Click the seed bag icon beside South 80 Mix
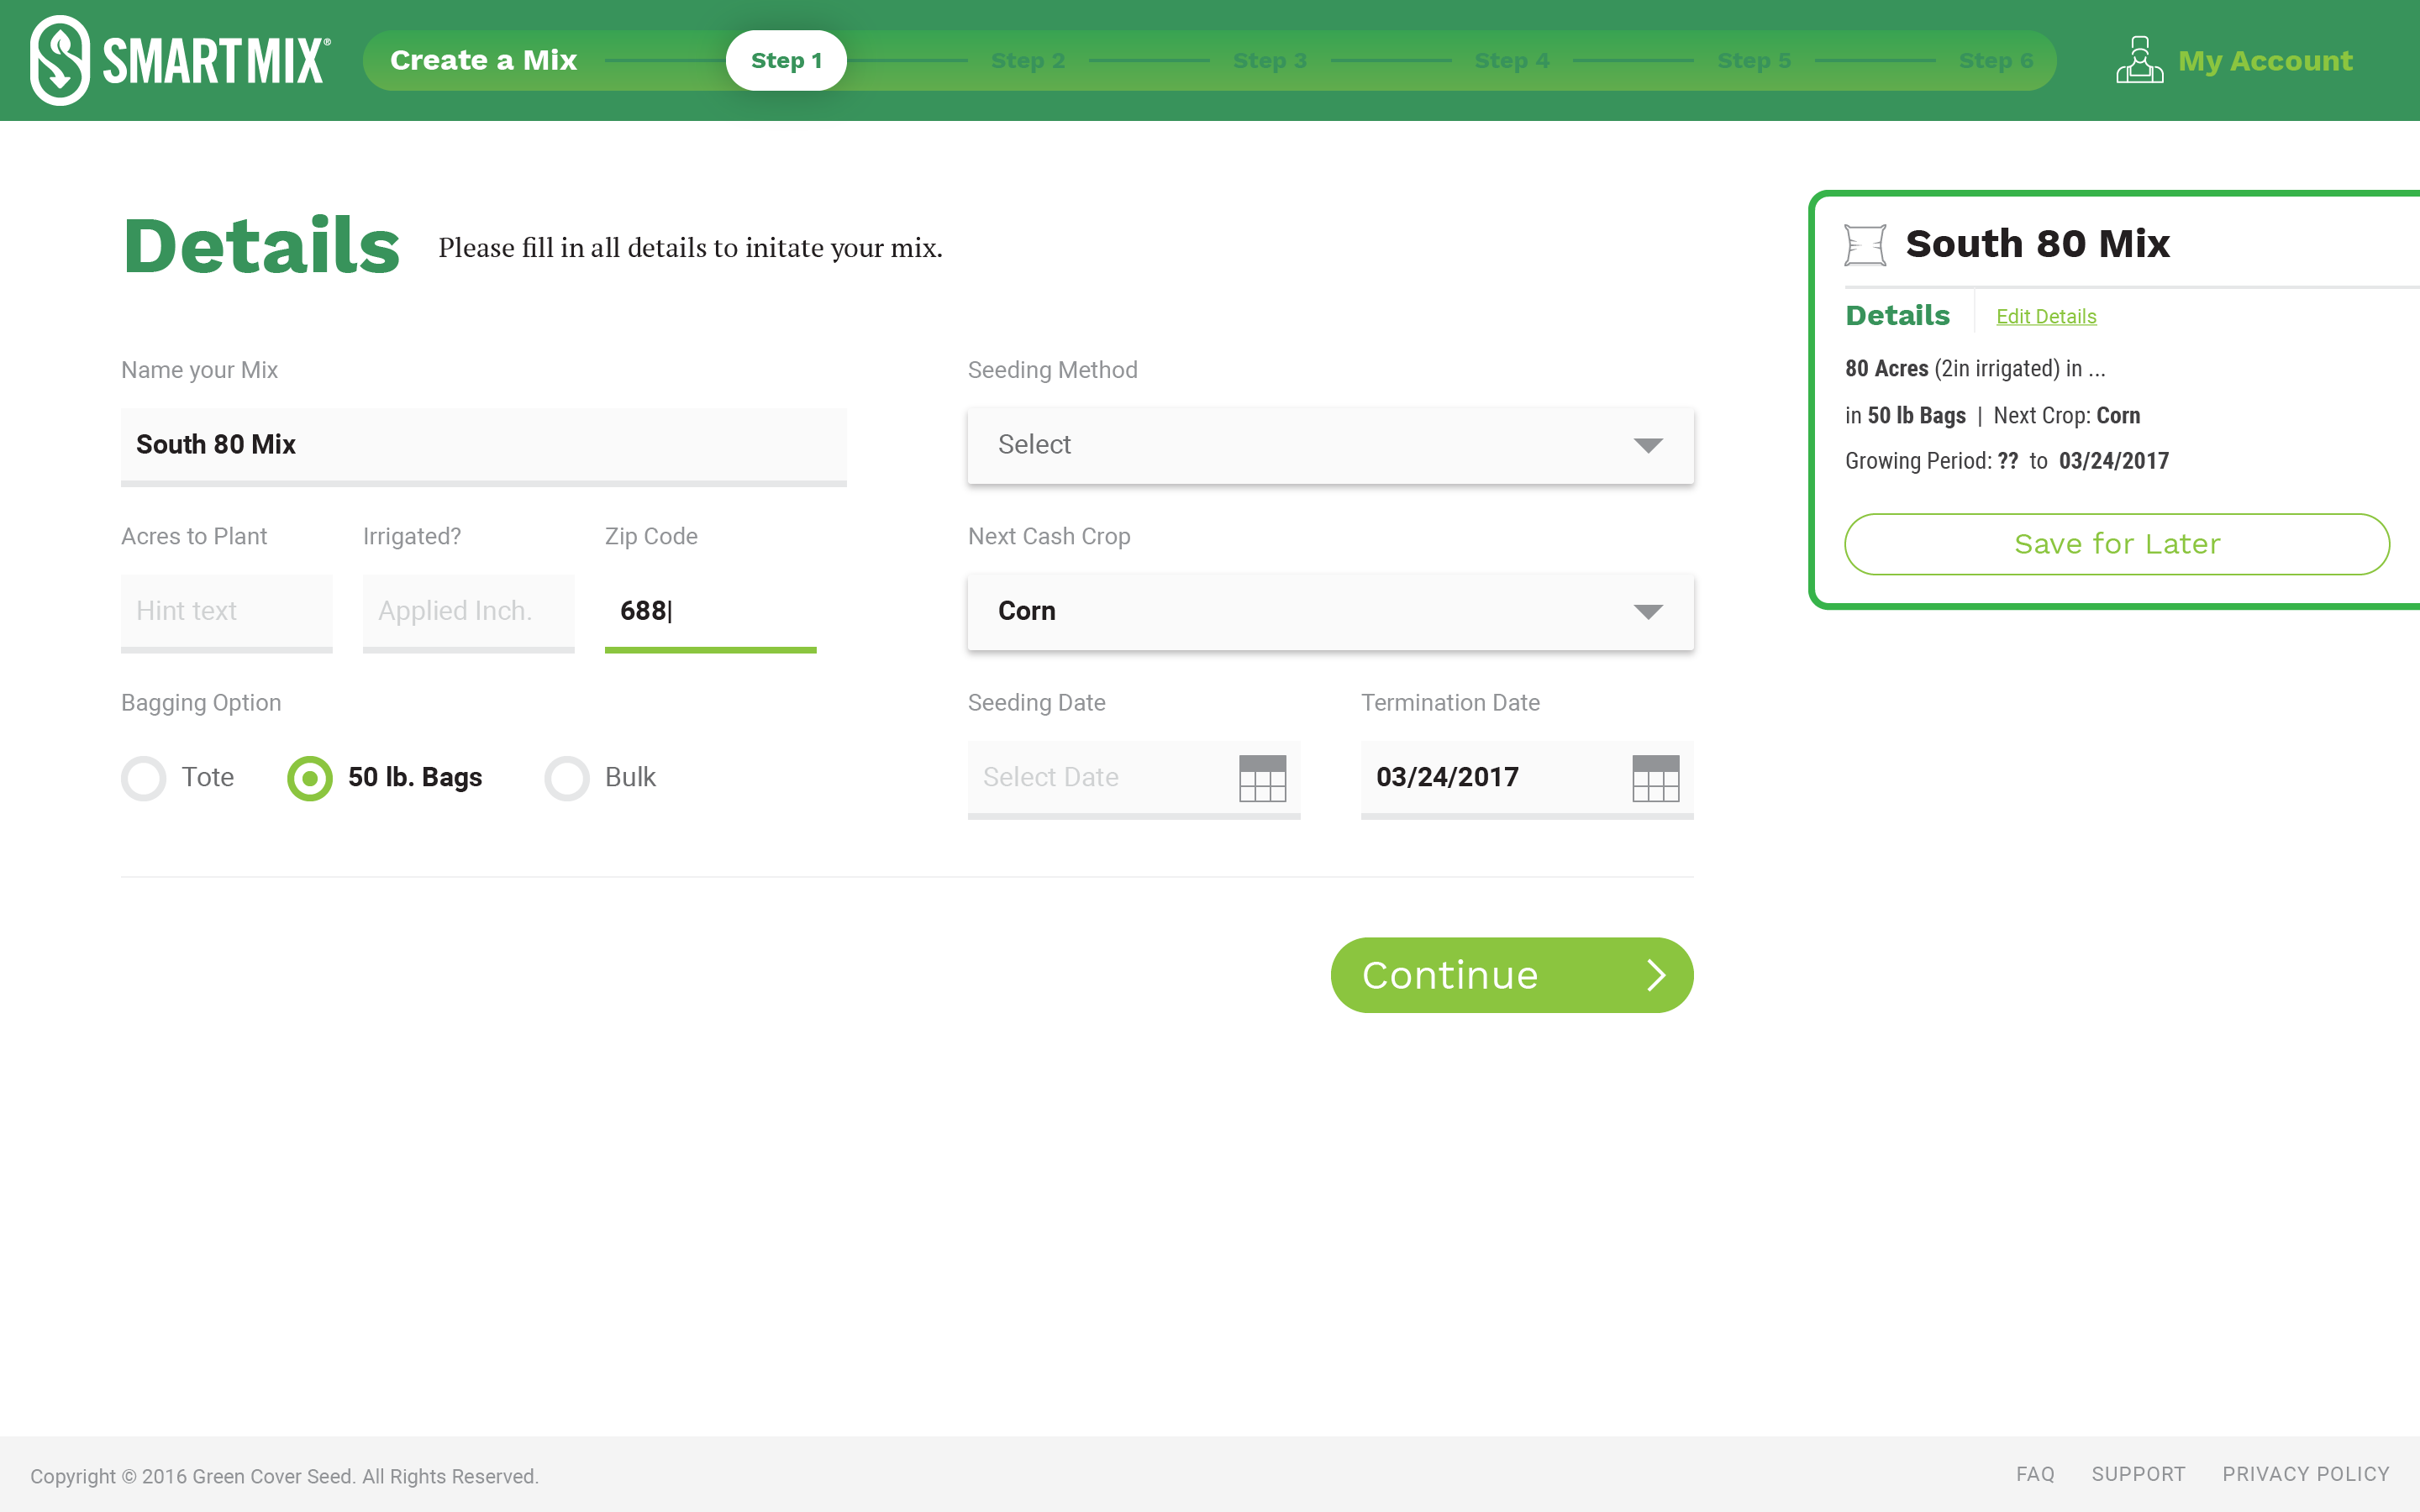This screenshot has height=1512, width=2420. (1865, 245)
